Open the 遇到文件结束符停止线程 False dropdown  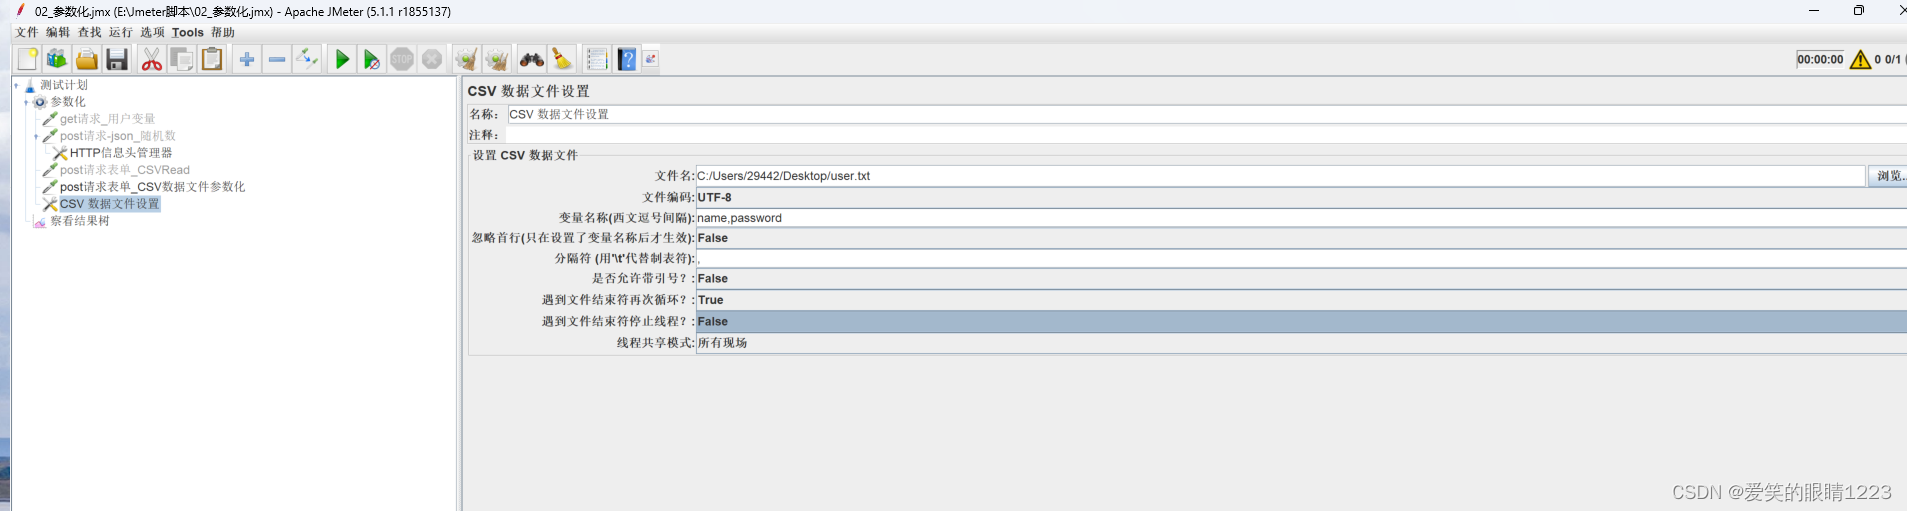tap(1301, 322)
